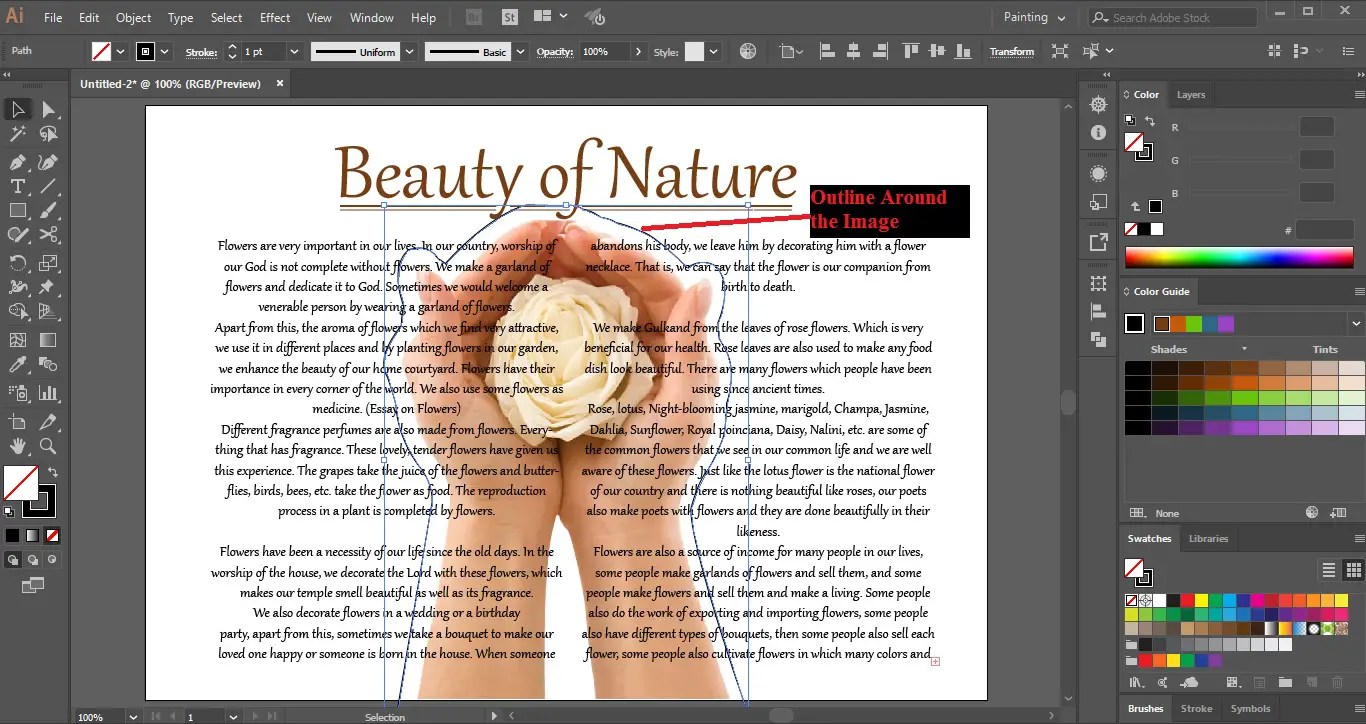
Task: Swap fill and stroke in toolbar
Action: [53, 472]
